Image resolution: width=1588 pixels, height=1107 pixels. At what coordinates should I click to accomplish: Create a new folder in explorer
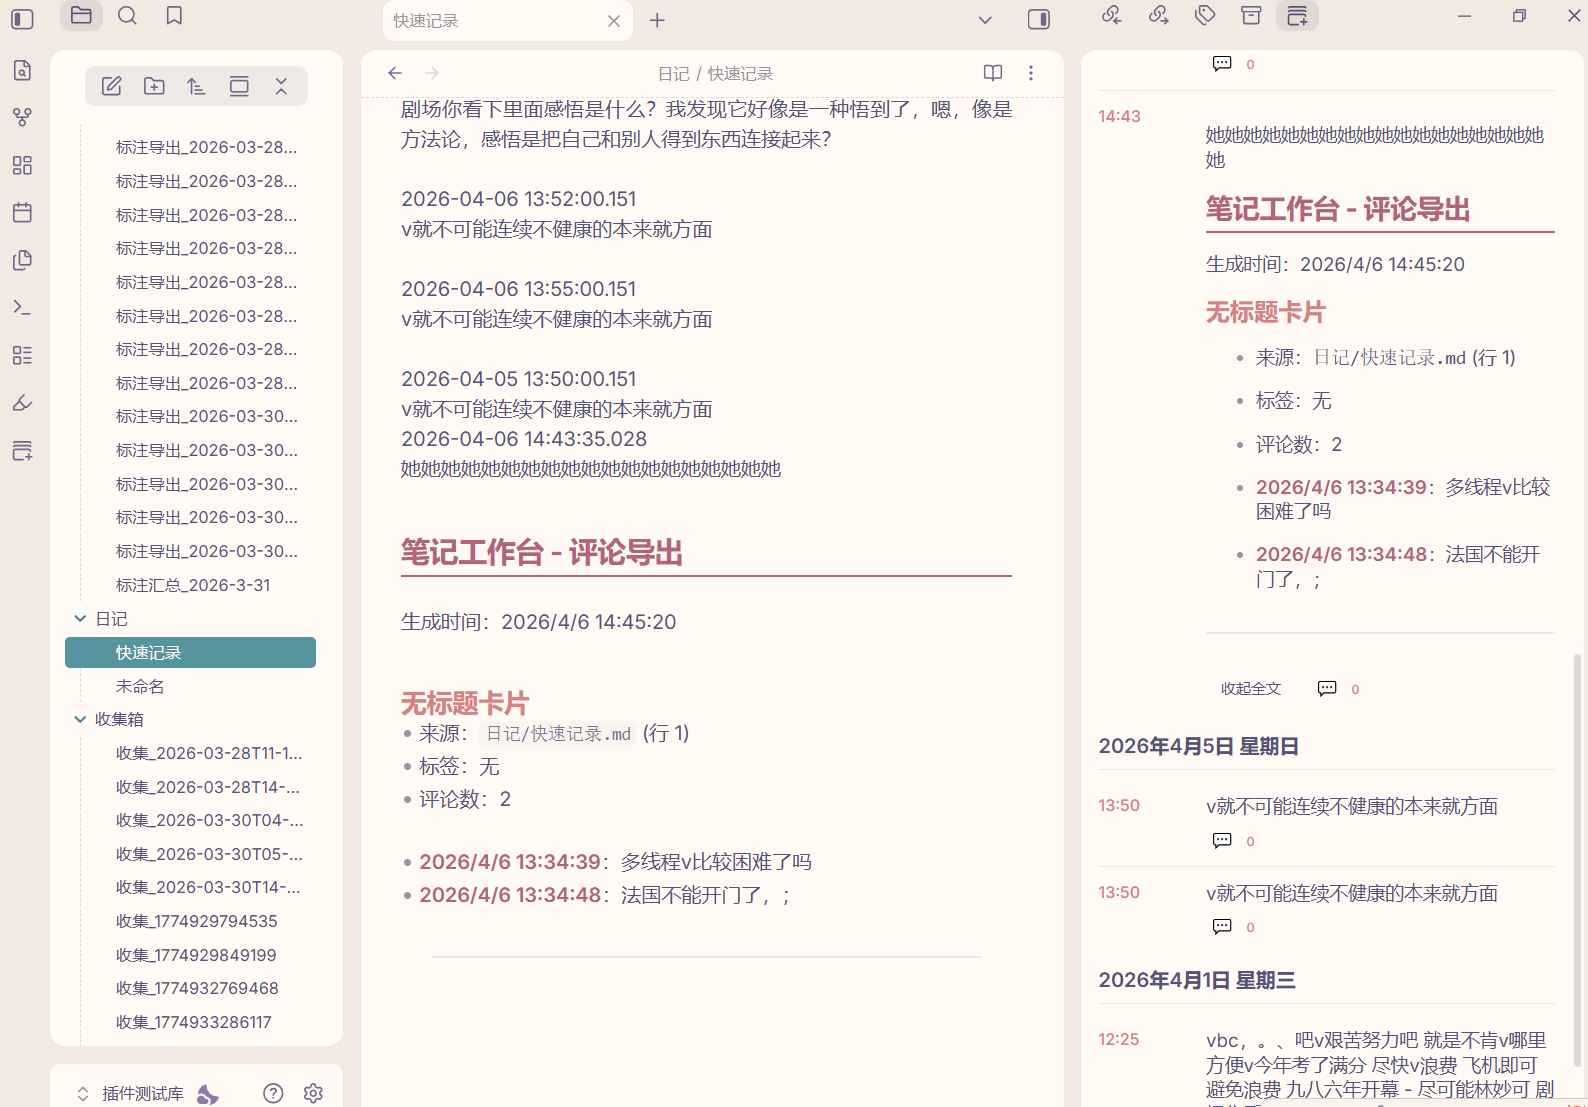point(154,86)
